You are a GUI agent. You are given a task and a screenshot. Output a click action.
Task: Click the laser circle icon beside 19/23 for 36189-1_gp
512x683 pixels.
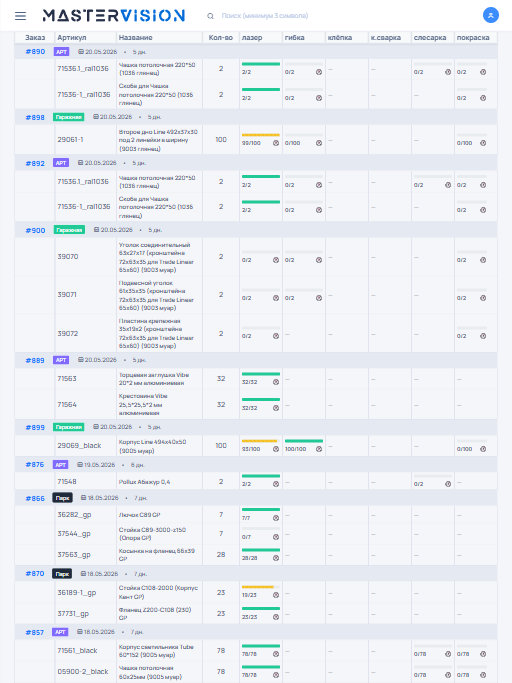276,595
